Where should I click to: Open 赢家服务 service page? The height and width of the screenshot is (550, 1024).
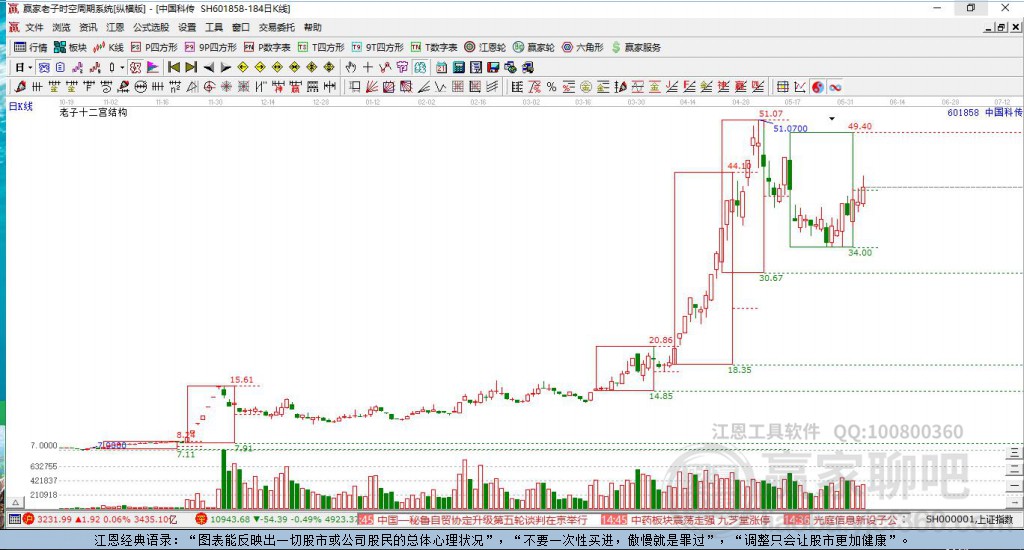pos(635,47)
